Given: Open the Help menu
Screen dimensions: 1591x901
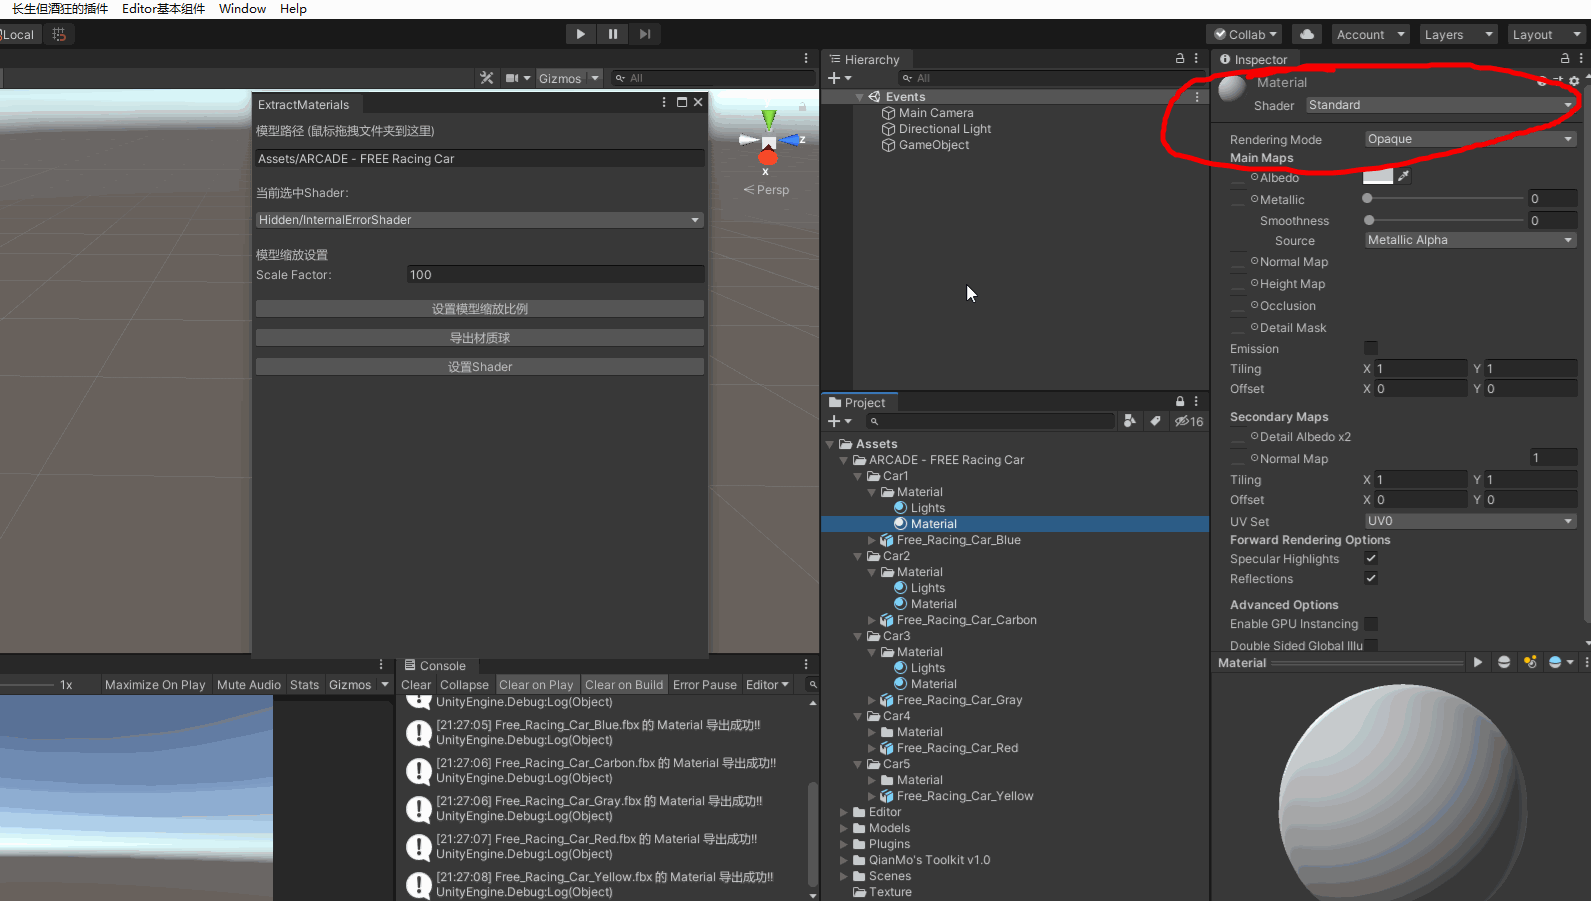Looking at the screenshot, I should [x=293, y=9].
